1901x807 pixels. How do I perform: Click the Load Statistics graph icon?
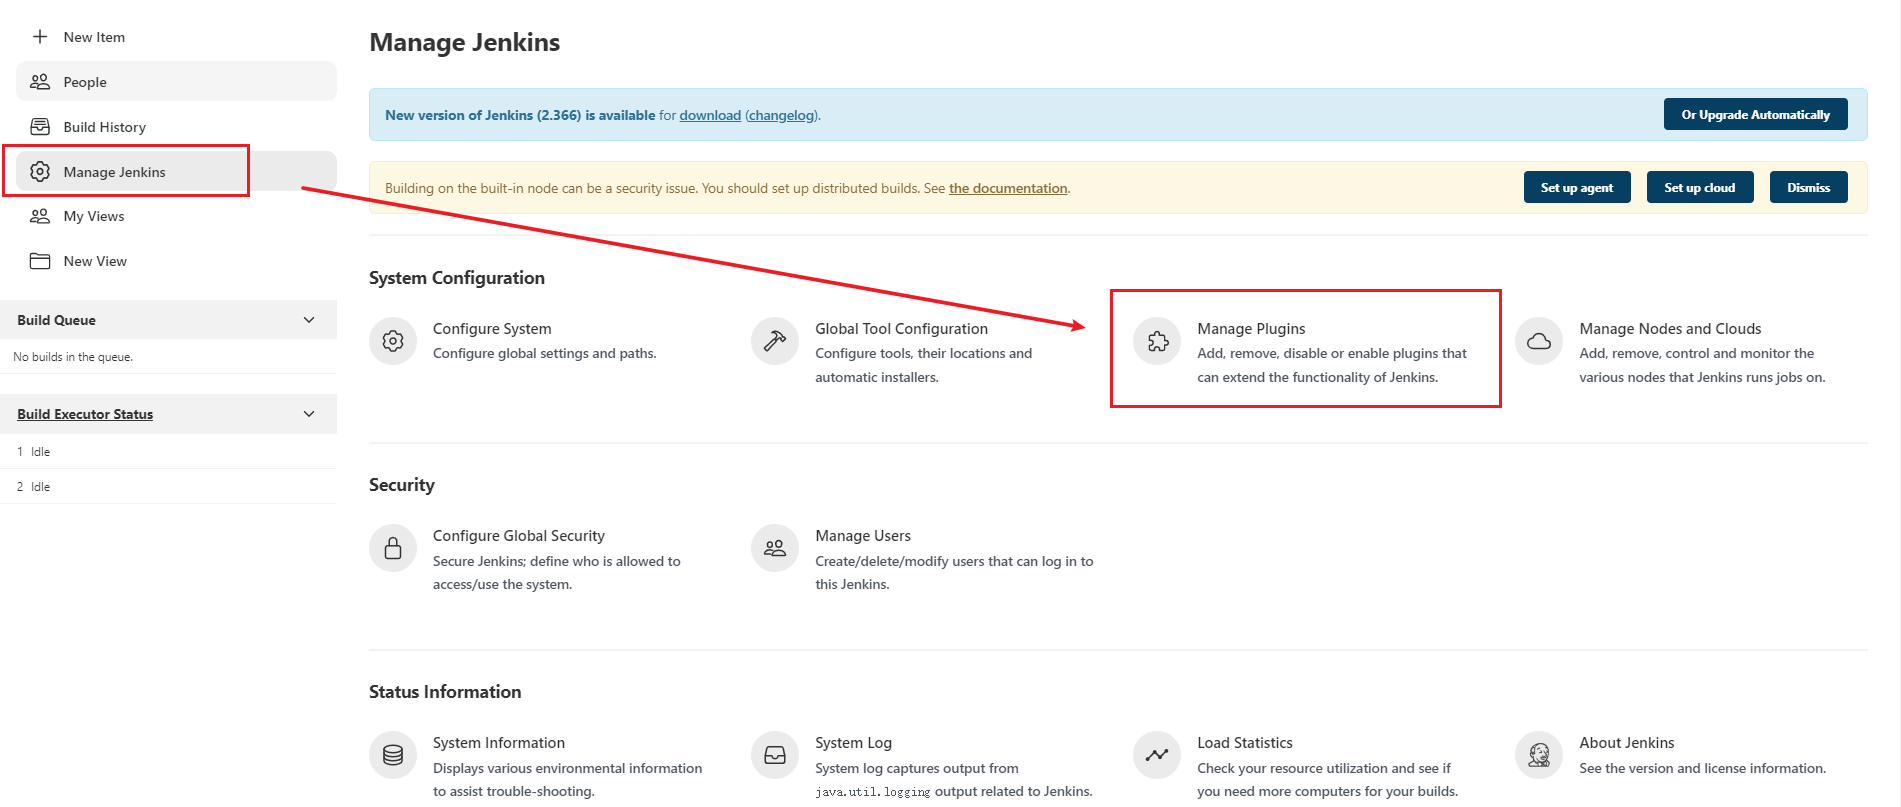point(1157,755)
